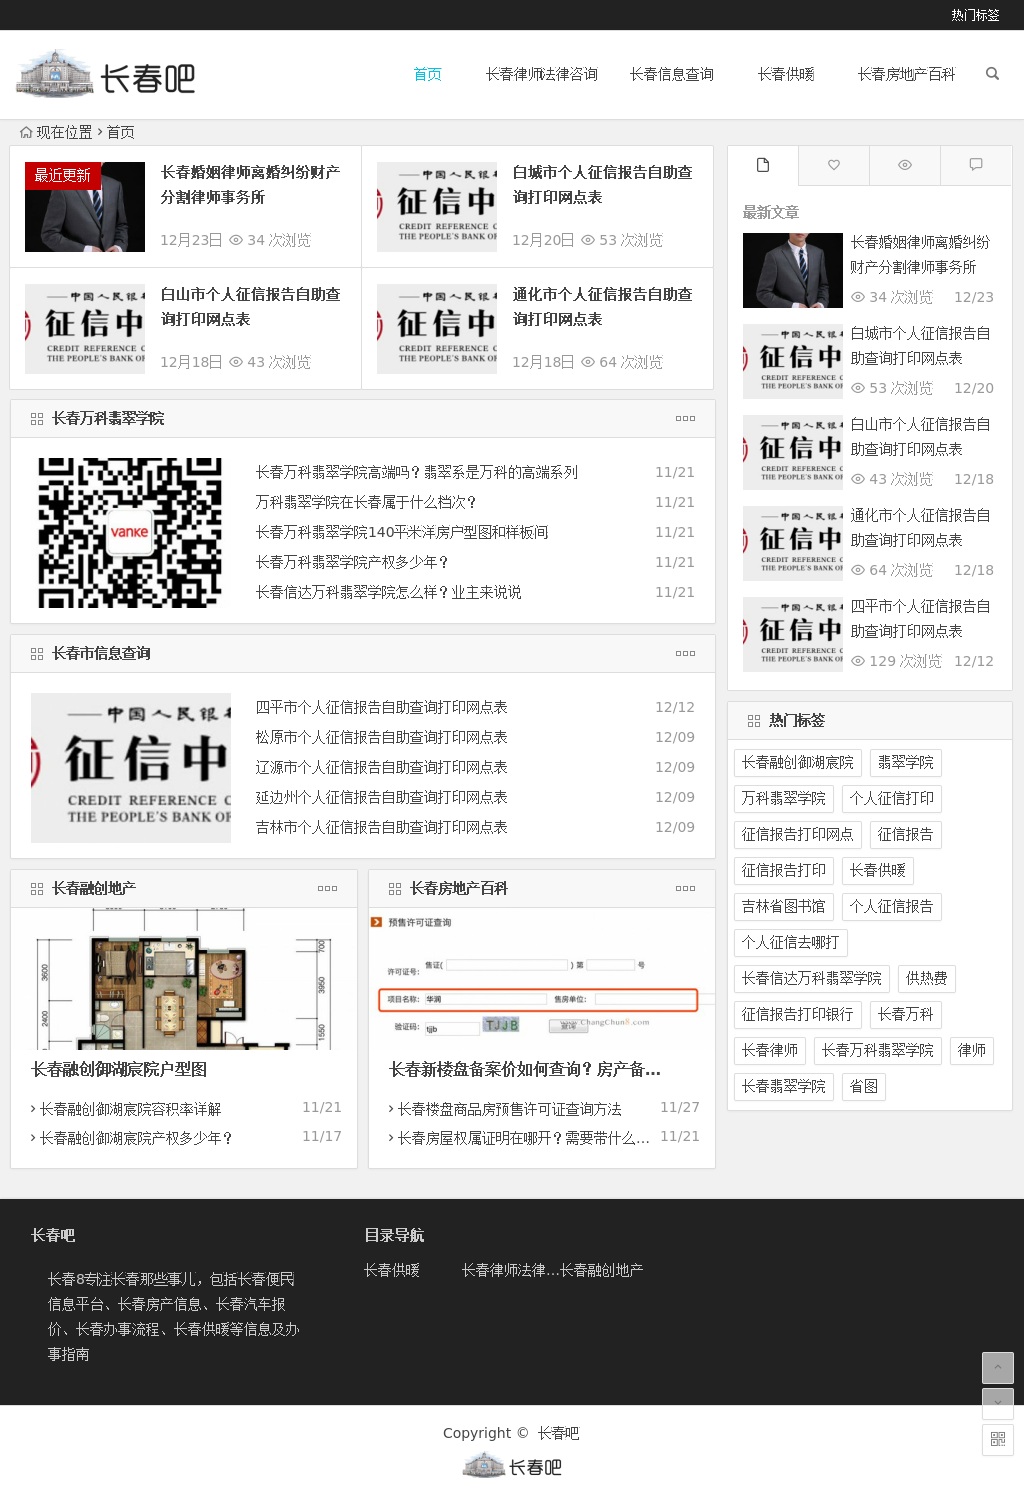Click the scroll-down arrow button
Image resolution: width=1024 pixels, height=1506 pixels.
tap(997, 1403)
